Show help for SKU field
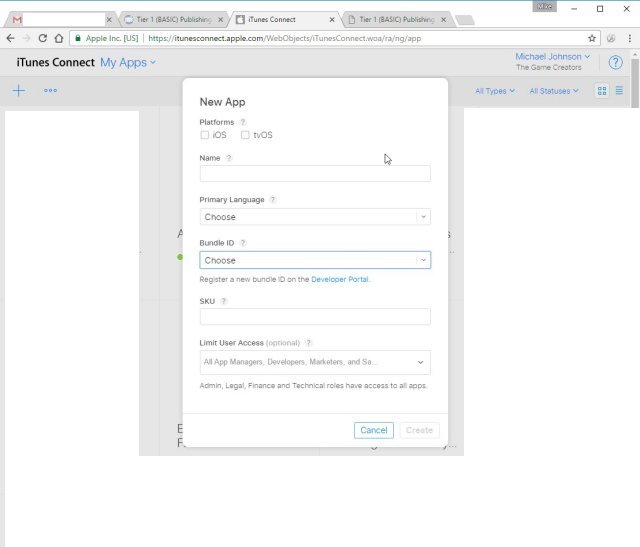 tap(223, 301)
